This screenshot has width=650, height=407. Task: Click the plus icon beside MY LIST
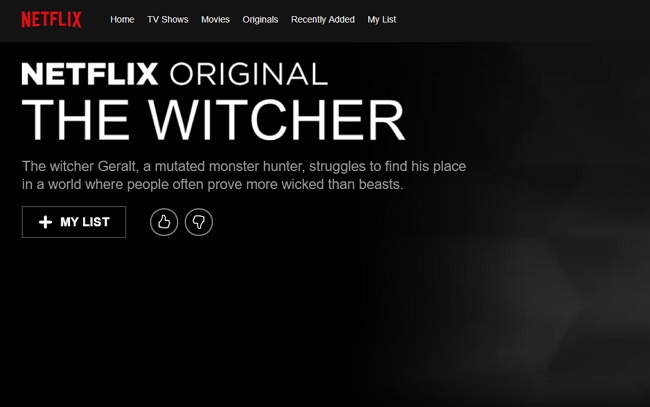point(46,222)
